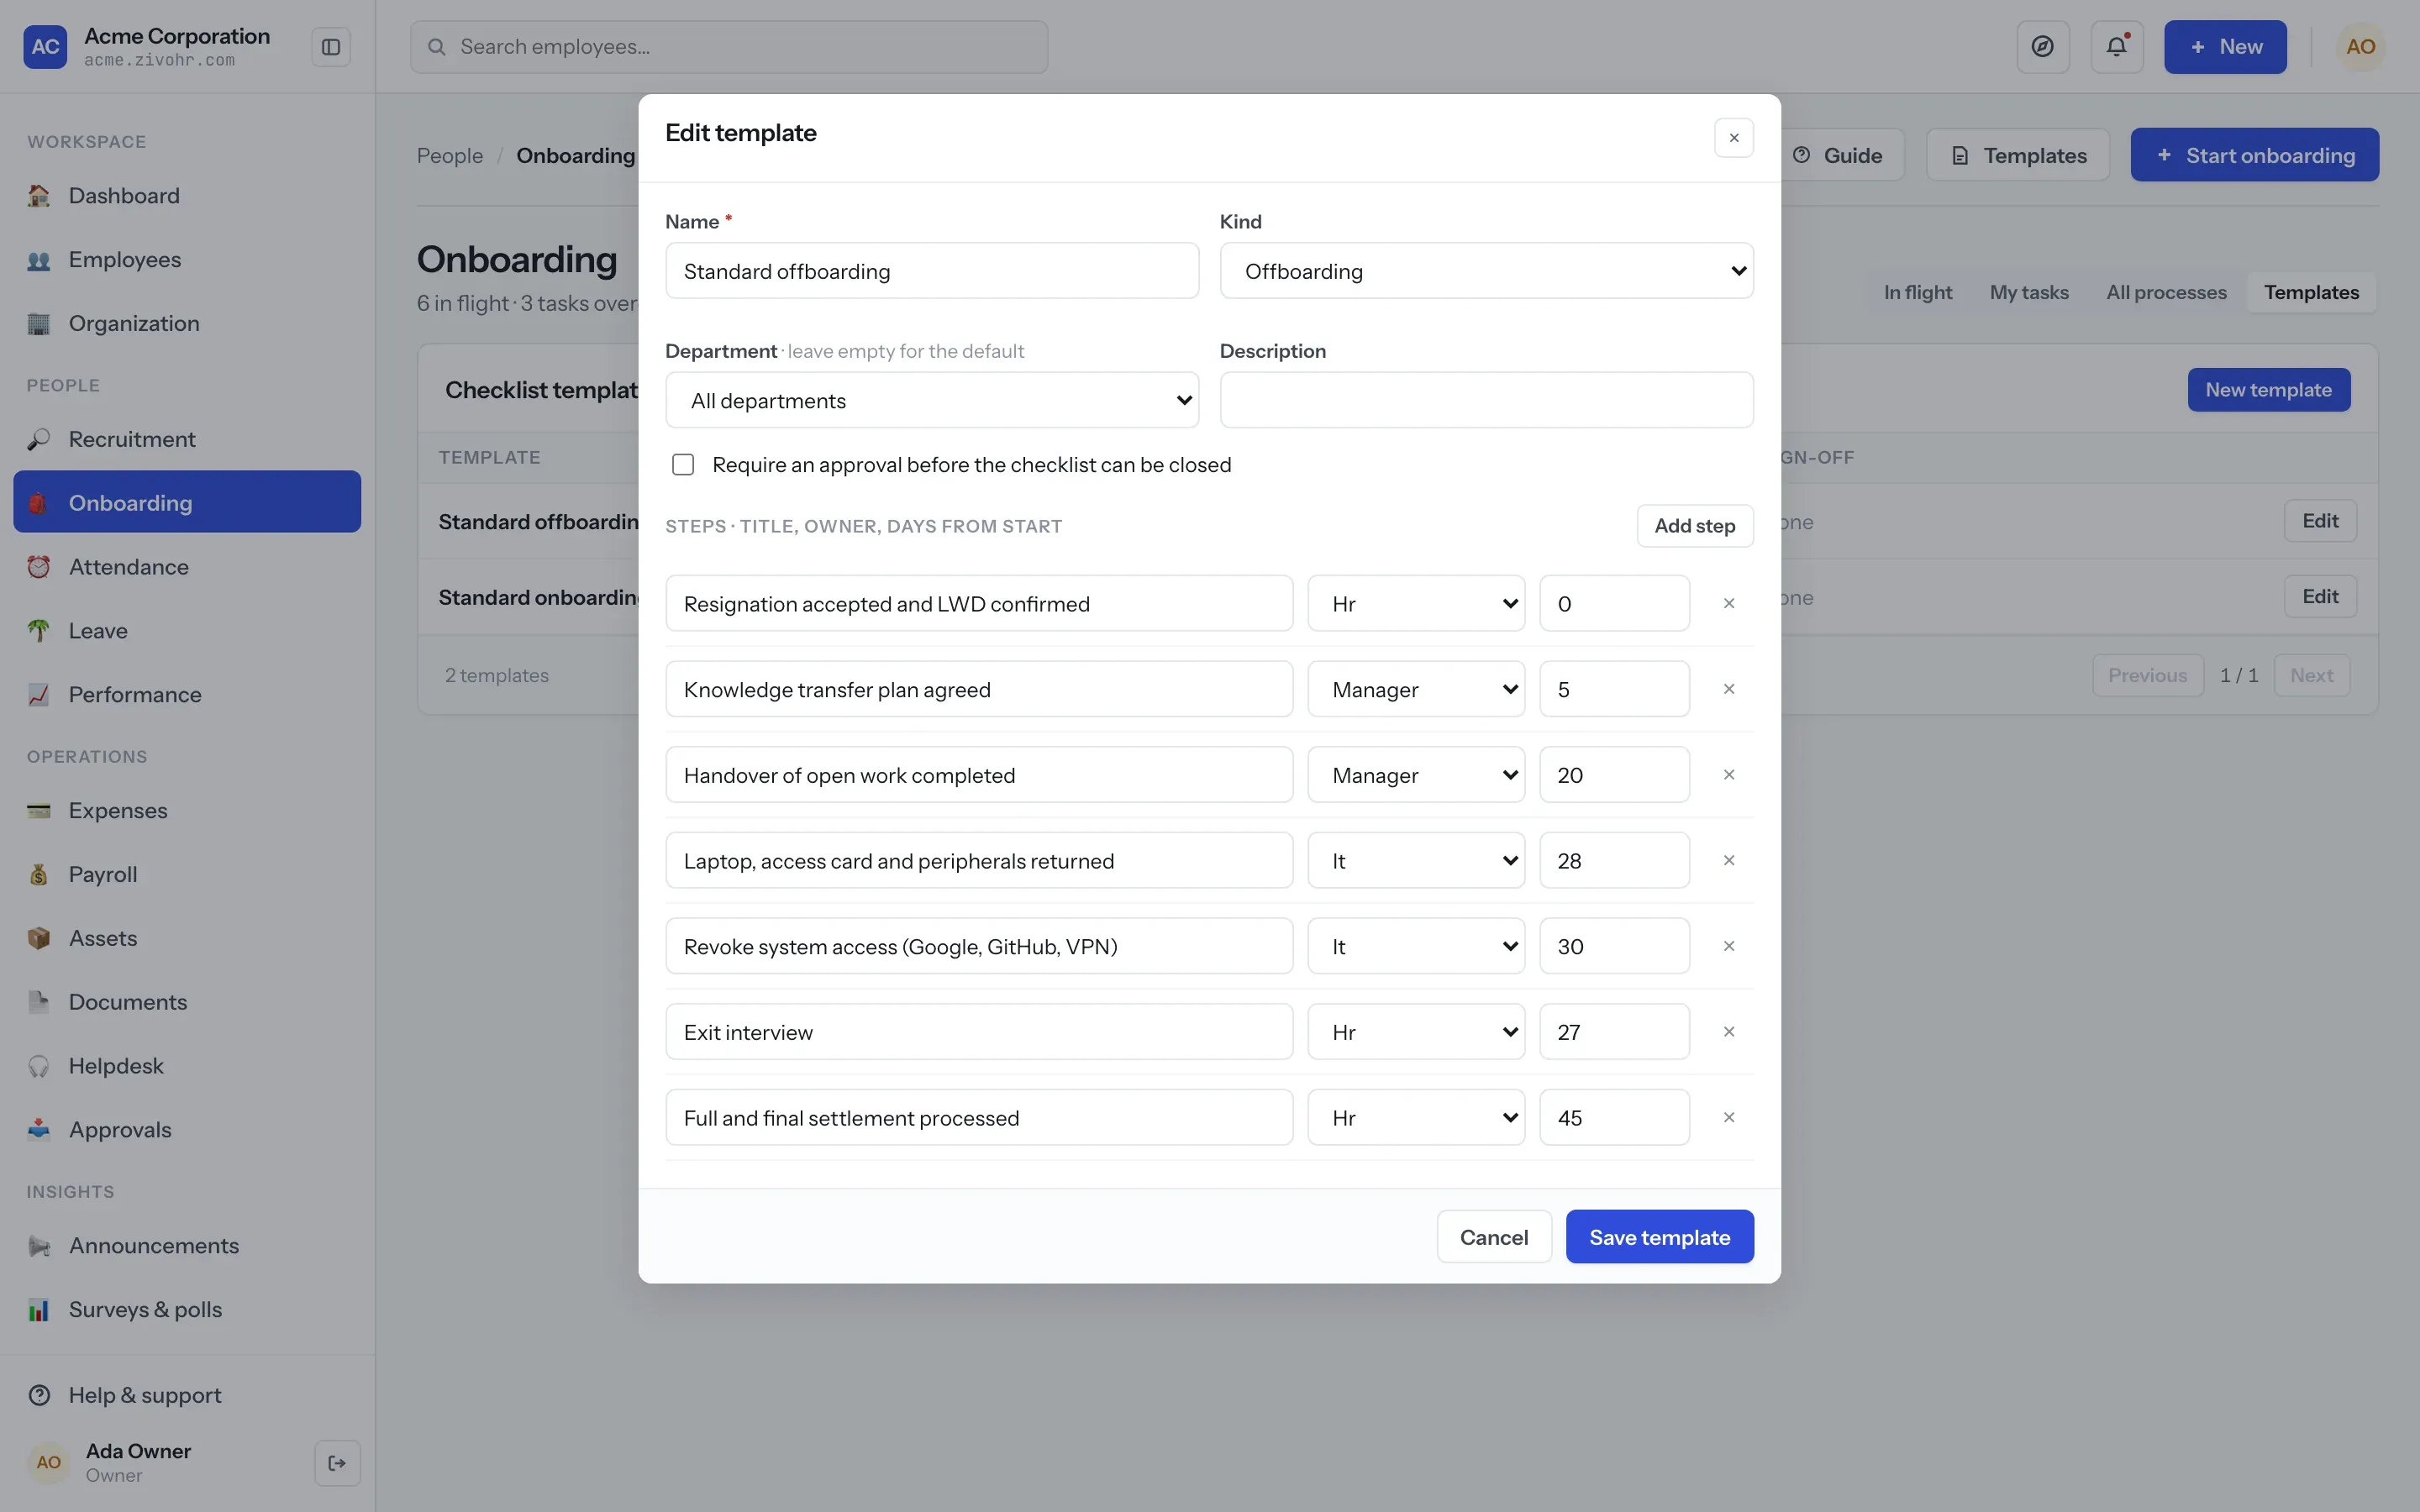
Task: Remove the Revoke system access step
Action: (x=1728, y=946)
